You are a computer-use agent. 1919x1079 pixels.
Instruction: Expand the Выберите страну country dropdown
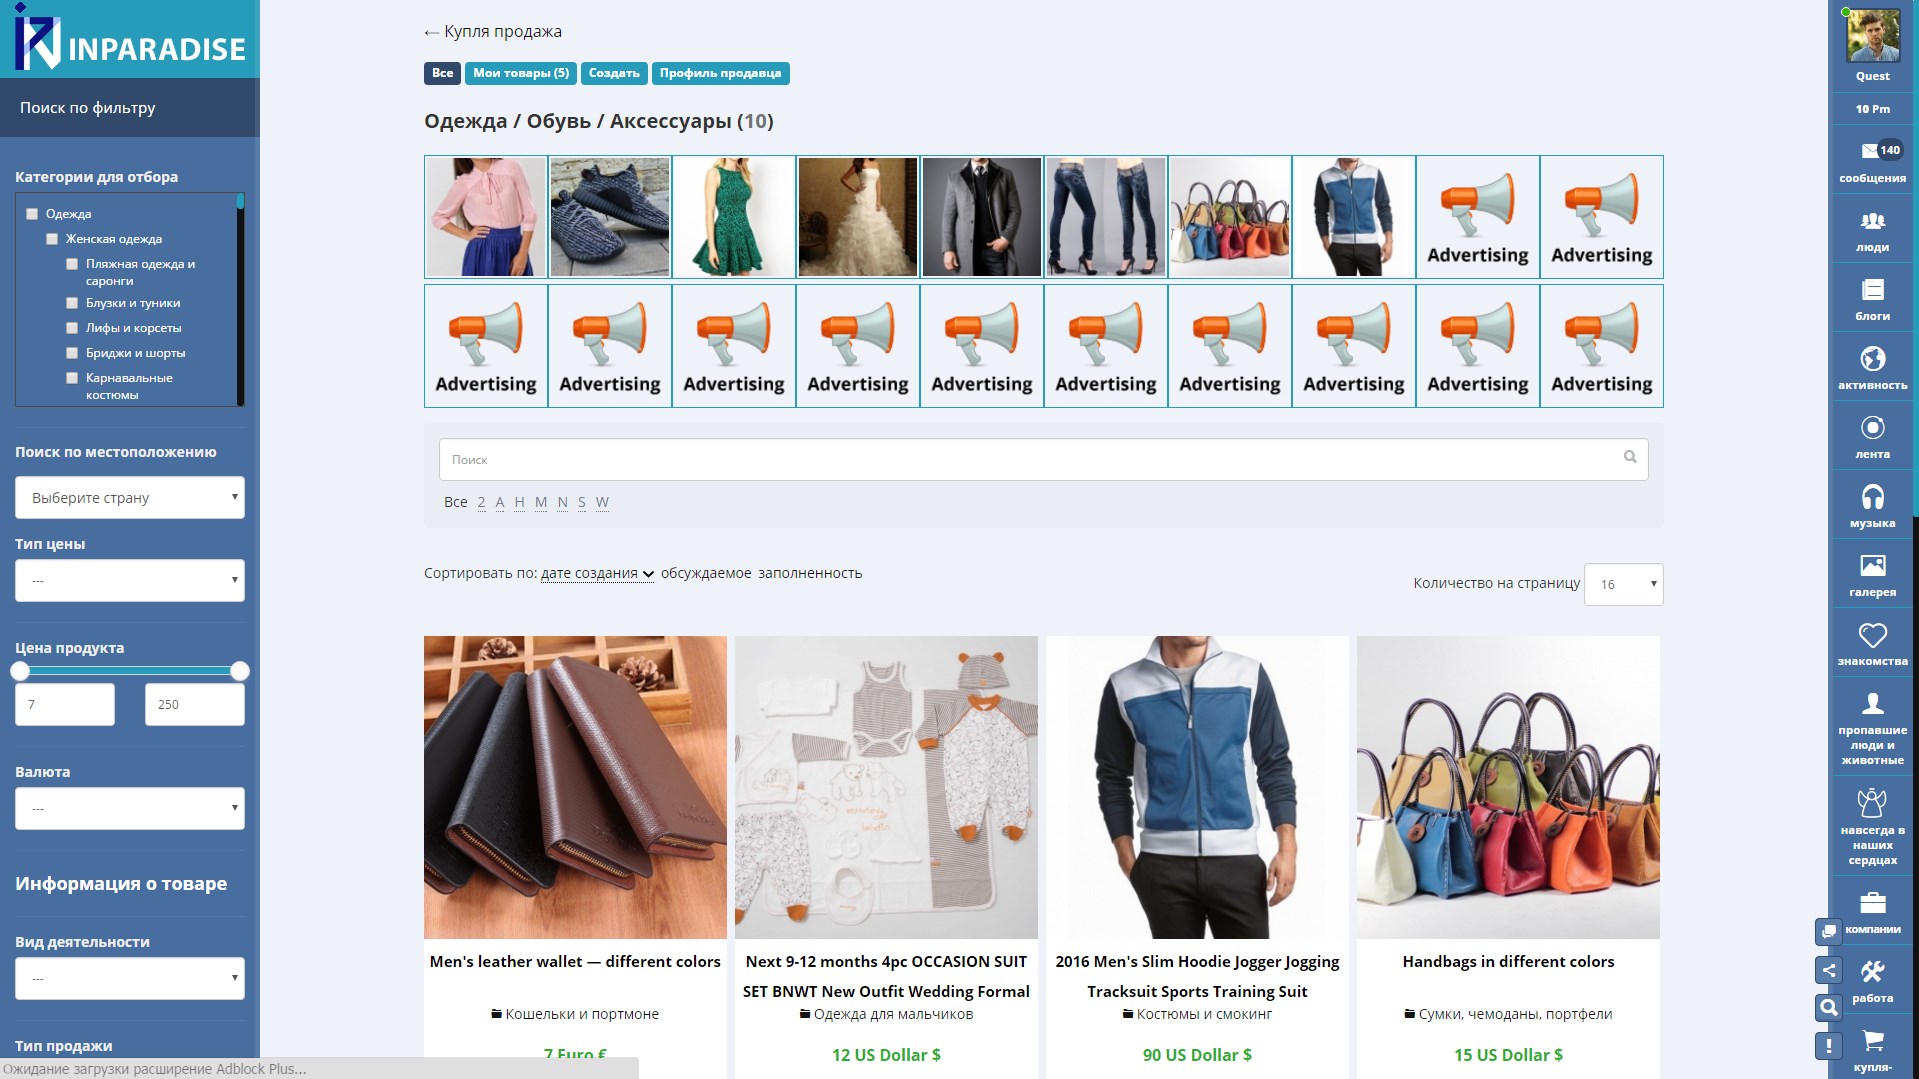(x=130, y=498)
